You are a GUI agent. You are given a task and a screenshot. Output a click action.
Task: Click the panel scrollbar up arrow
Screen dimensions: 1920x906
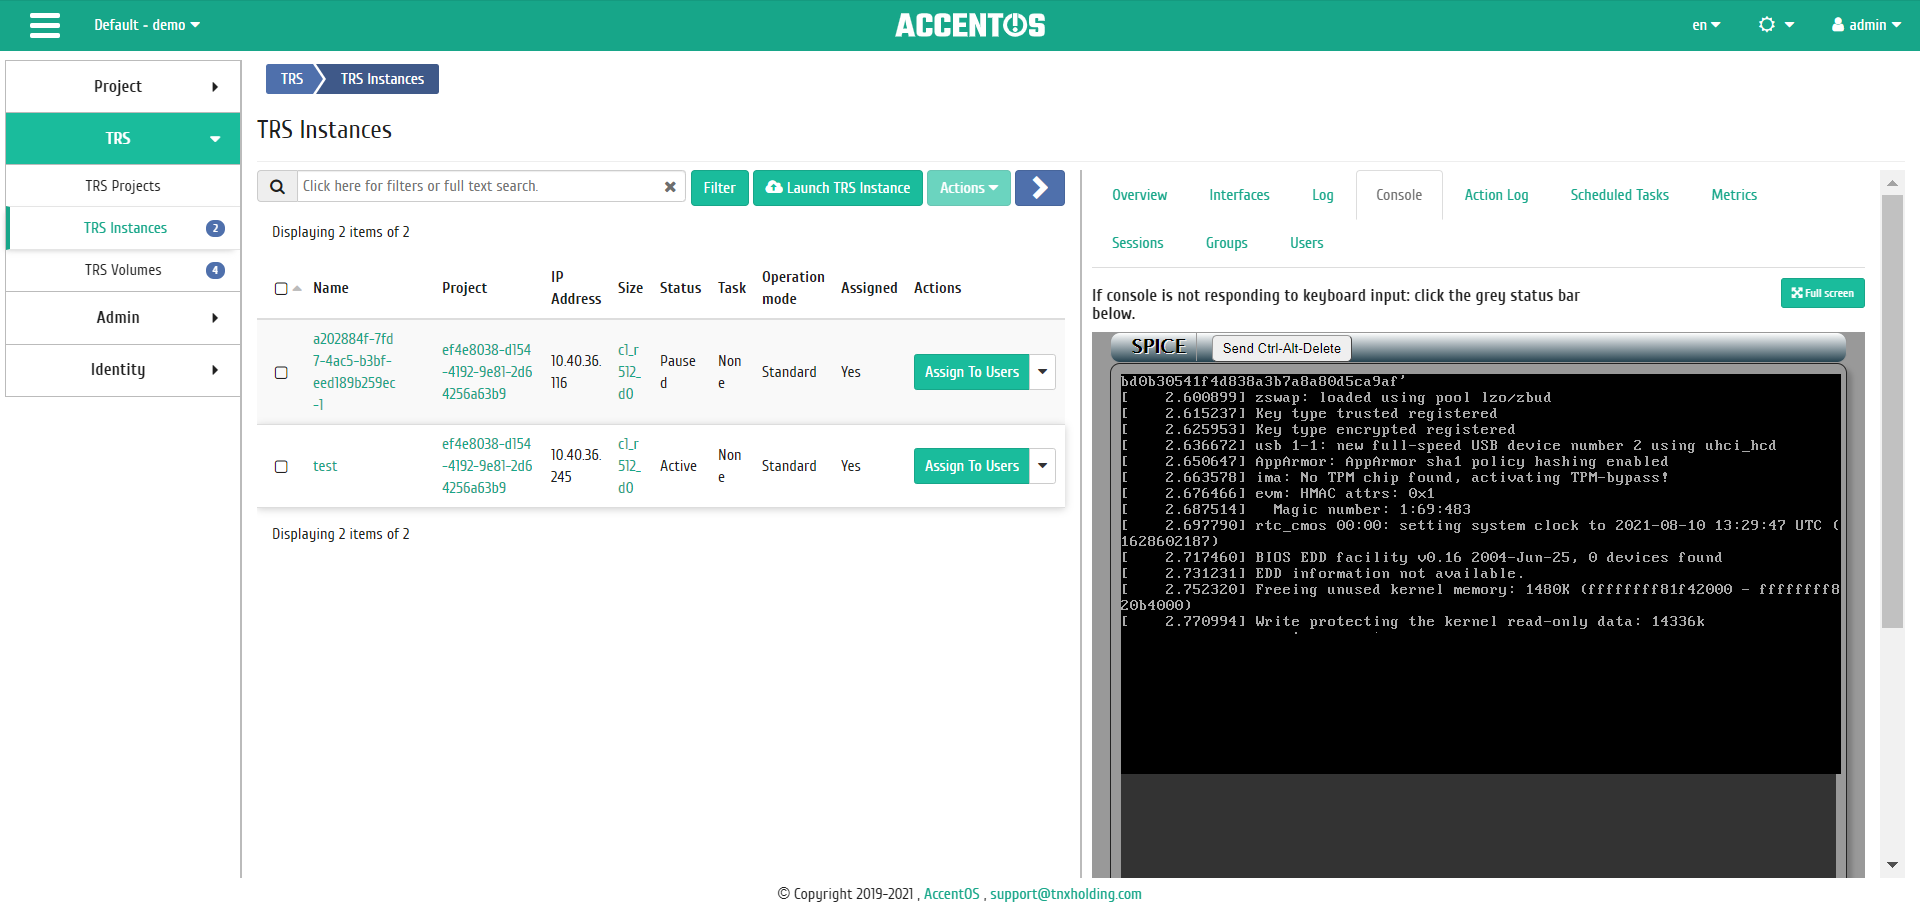tap(1892, 183)
